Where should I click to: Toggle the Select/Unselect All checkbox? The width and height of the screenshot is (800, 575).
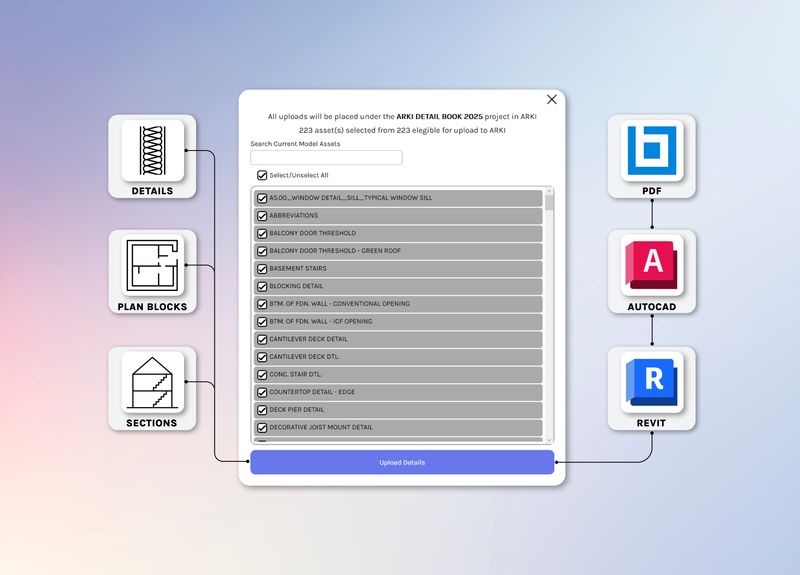point(262,175)
